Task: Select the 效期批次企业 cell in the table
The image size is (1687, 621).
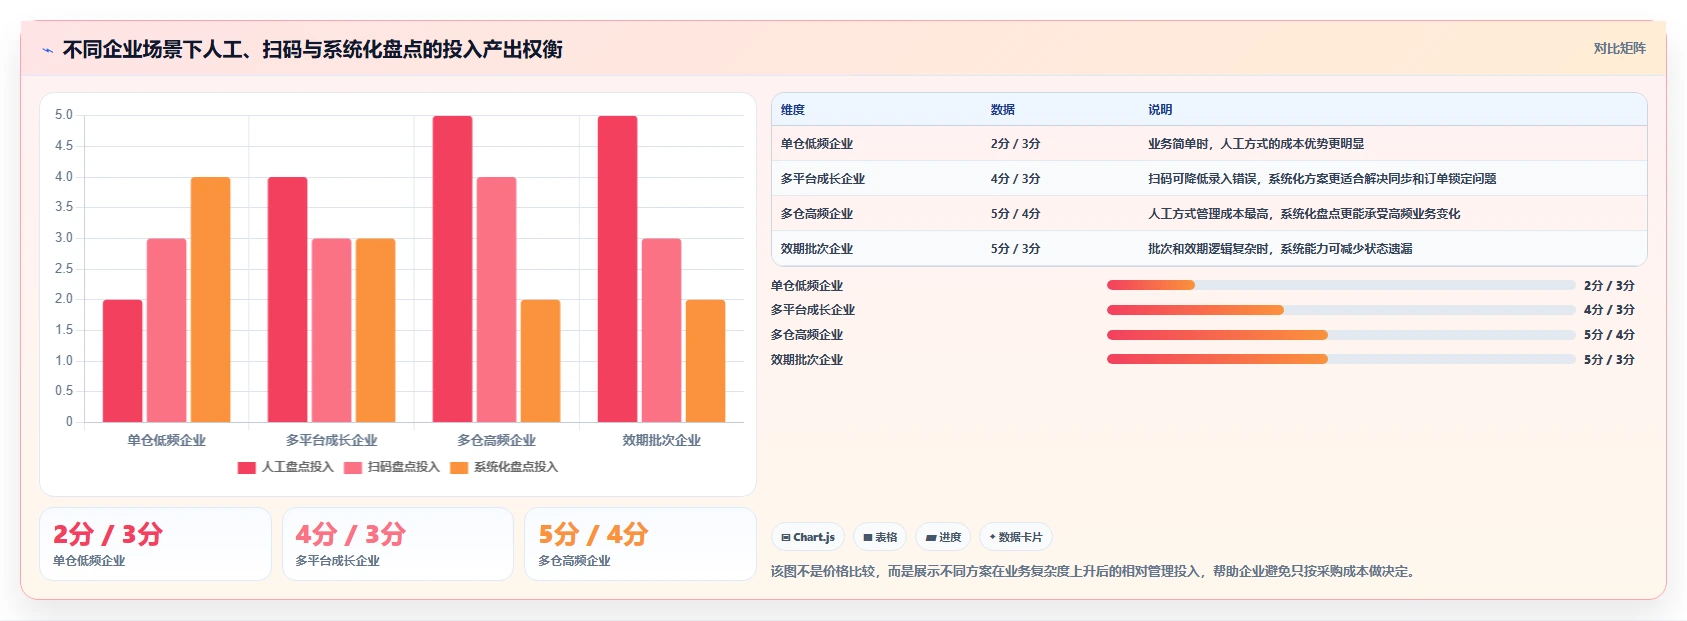Action: pyautogui.click(x=817, y=249)
